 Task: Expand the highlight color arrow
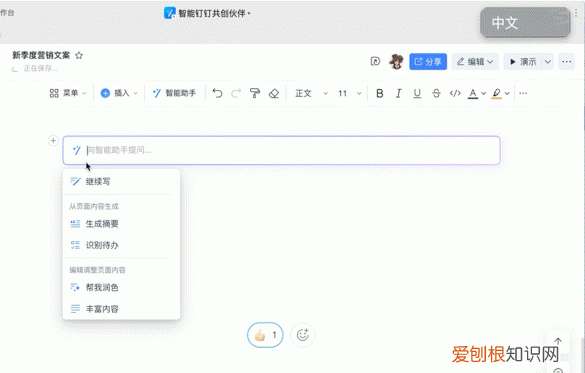click(507, 93)
